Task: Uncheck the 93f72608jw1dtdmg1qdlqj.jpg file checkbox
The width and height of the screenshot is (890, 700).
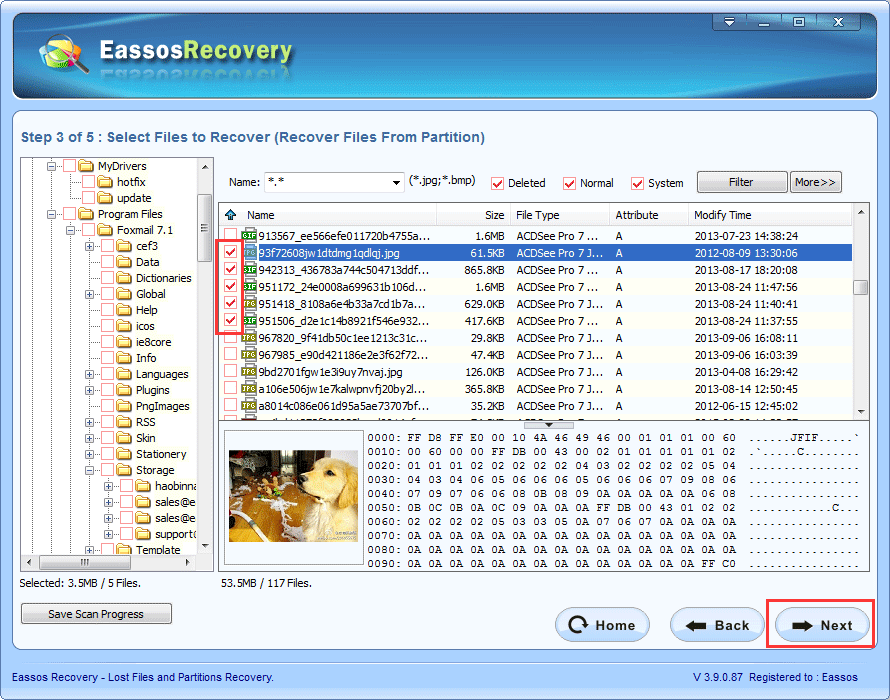Action: click(x=230, y=252)
